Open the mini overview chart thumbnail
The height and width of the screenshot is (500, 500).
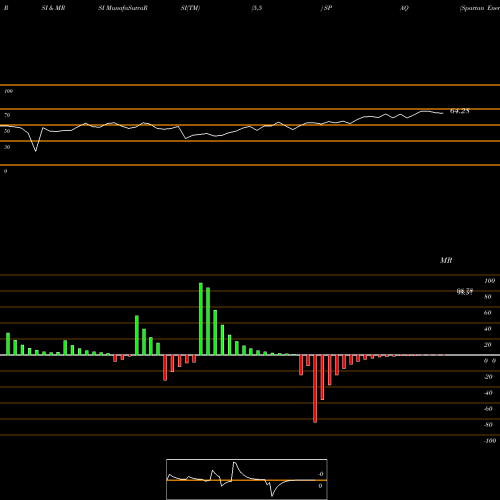pos(247,479)
